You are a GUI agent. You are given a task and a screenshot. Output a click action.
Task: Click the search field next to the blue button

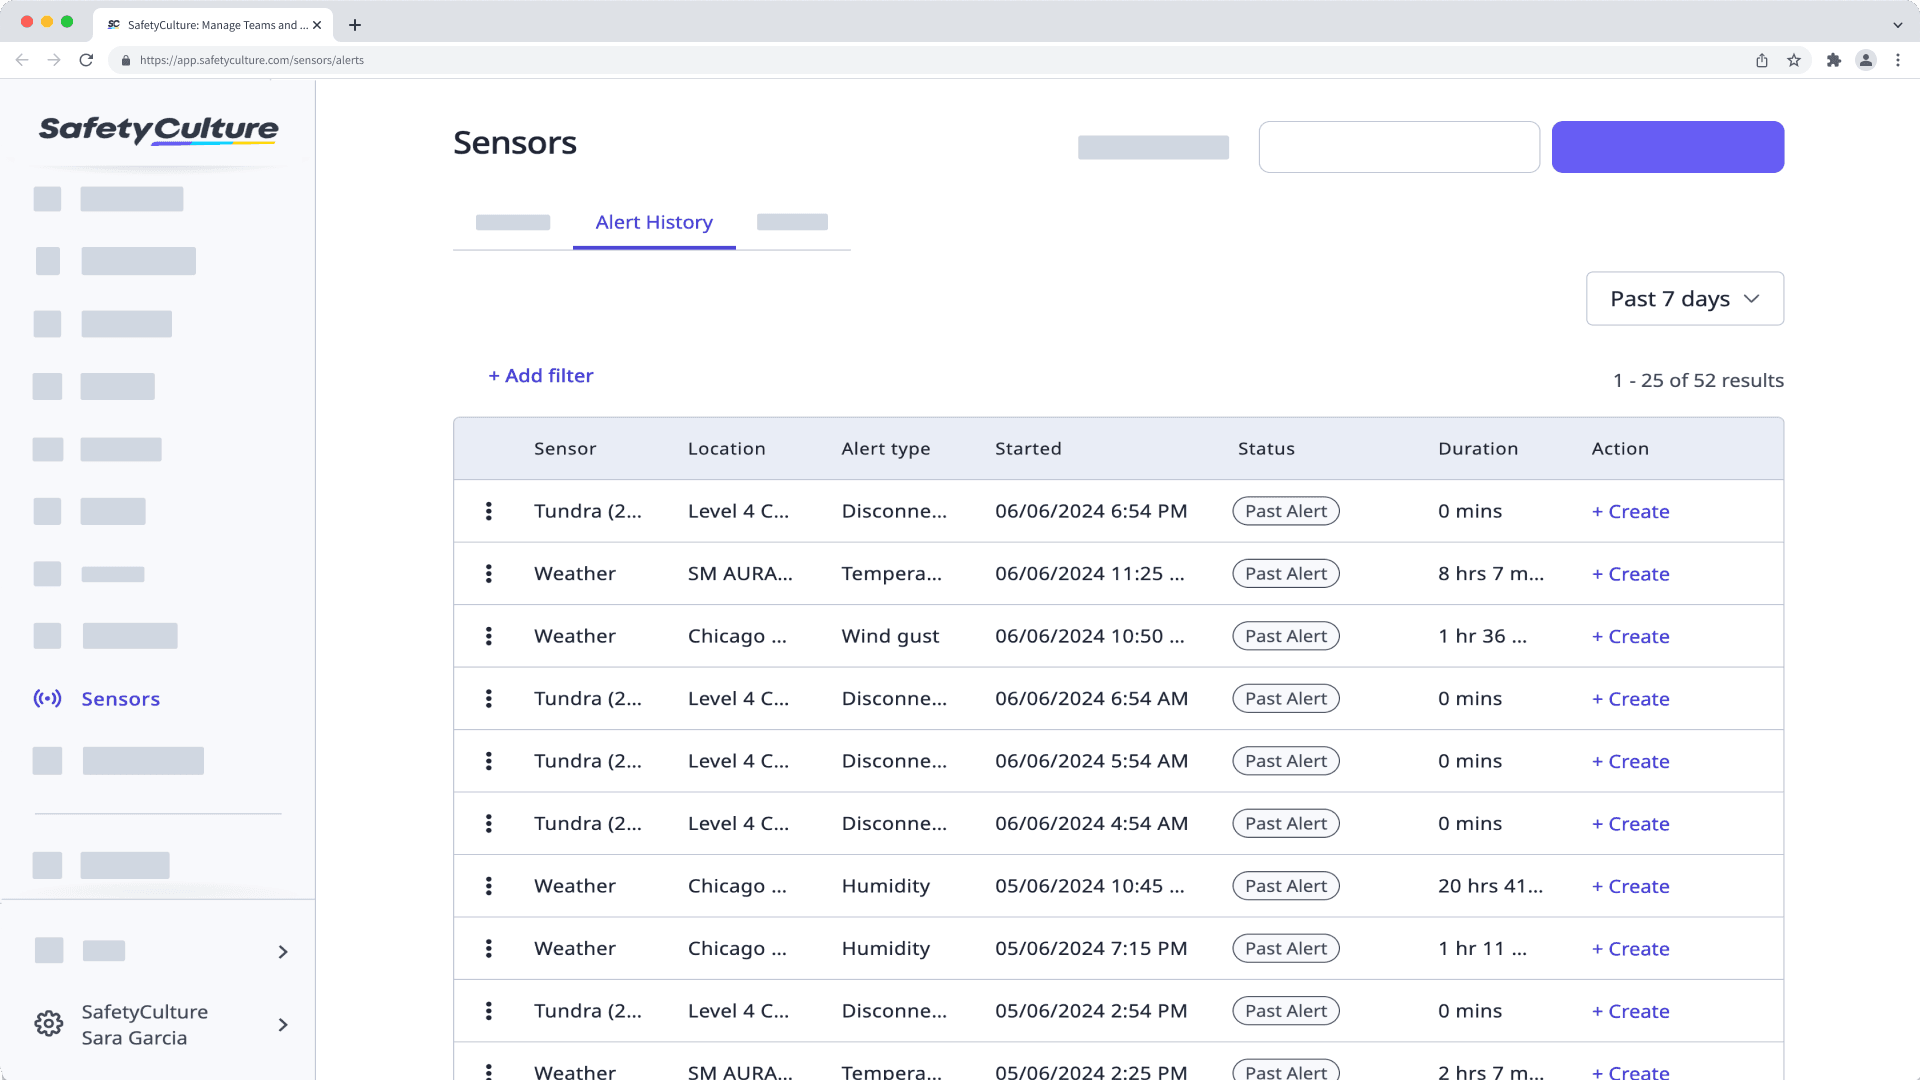click(x=1399, y=146)
